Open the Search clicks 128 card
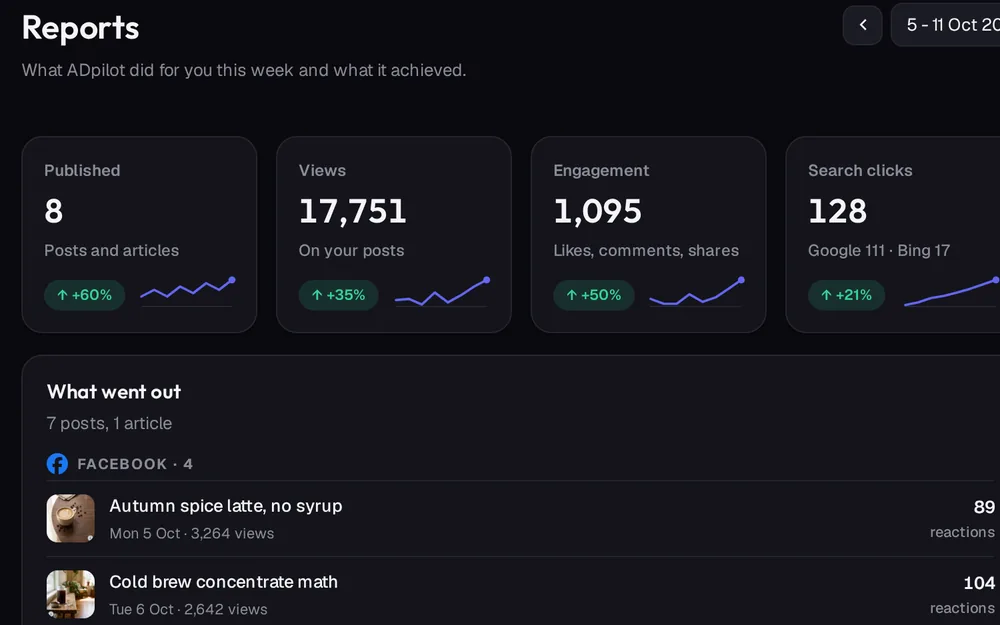 893,235
